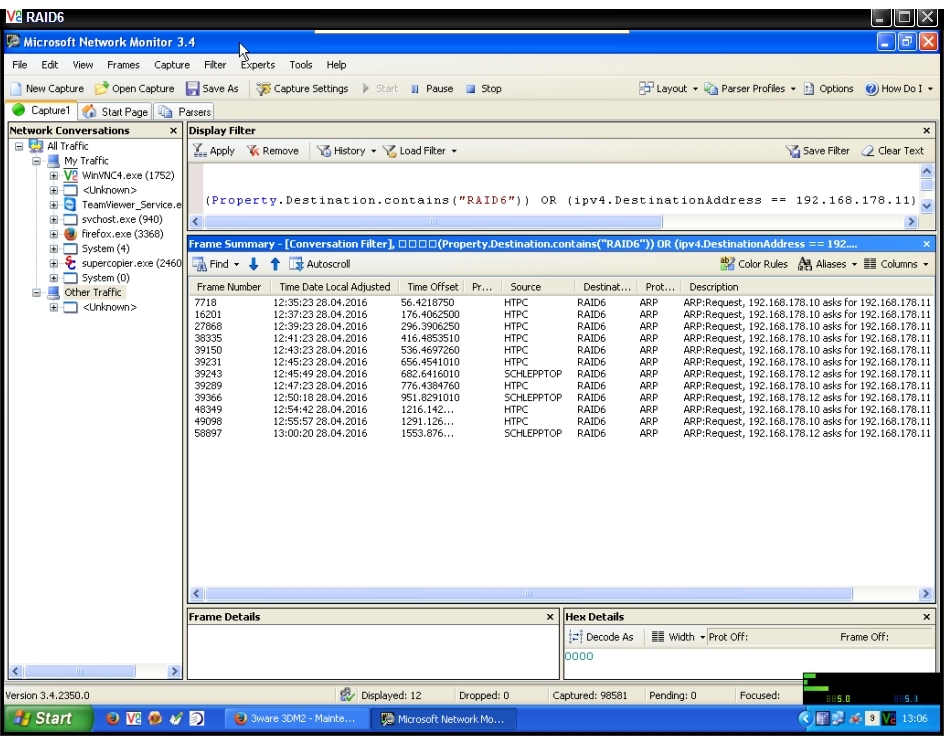Image resolution: width=944 pixels, height=736 pixels.
Task: Open Capture Settings
Action: [302, 88]
